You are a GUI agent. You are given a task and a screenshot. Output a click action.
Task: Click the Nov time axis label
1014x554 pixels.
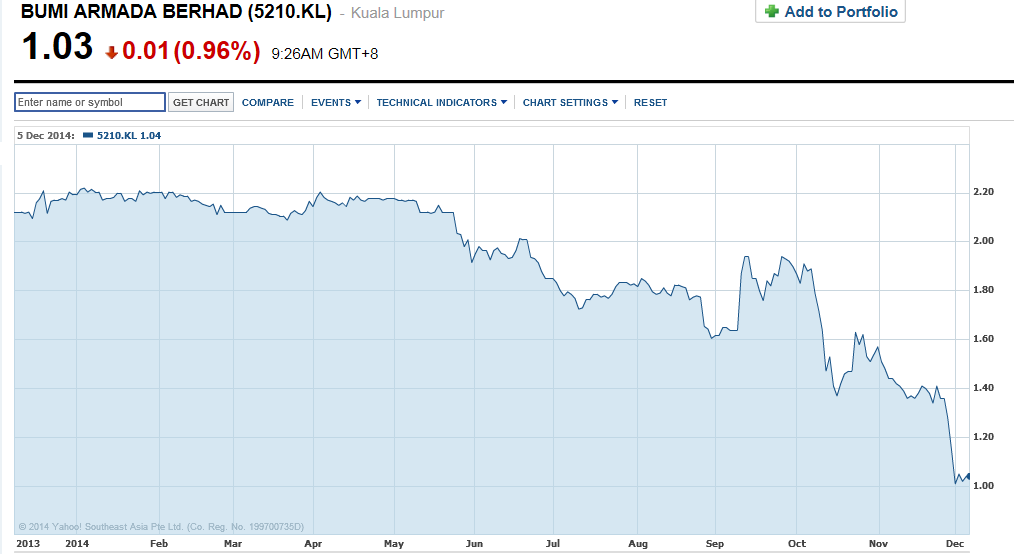[x=878, y=544]
